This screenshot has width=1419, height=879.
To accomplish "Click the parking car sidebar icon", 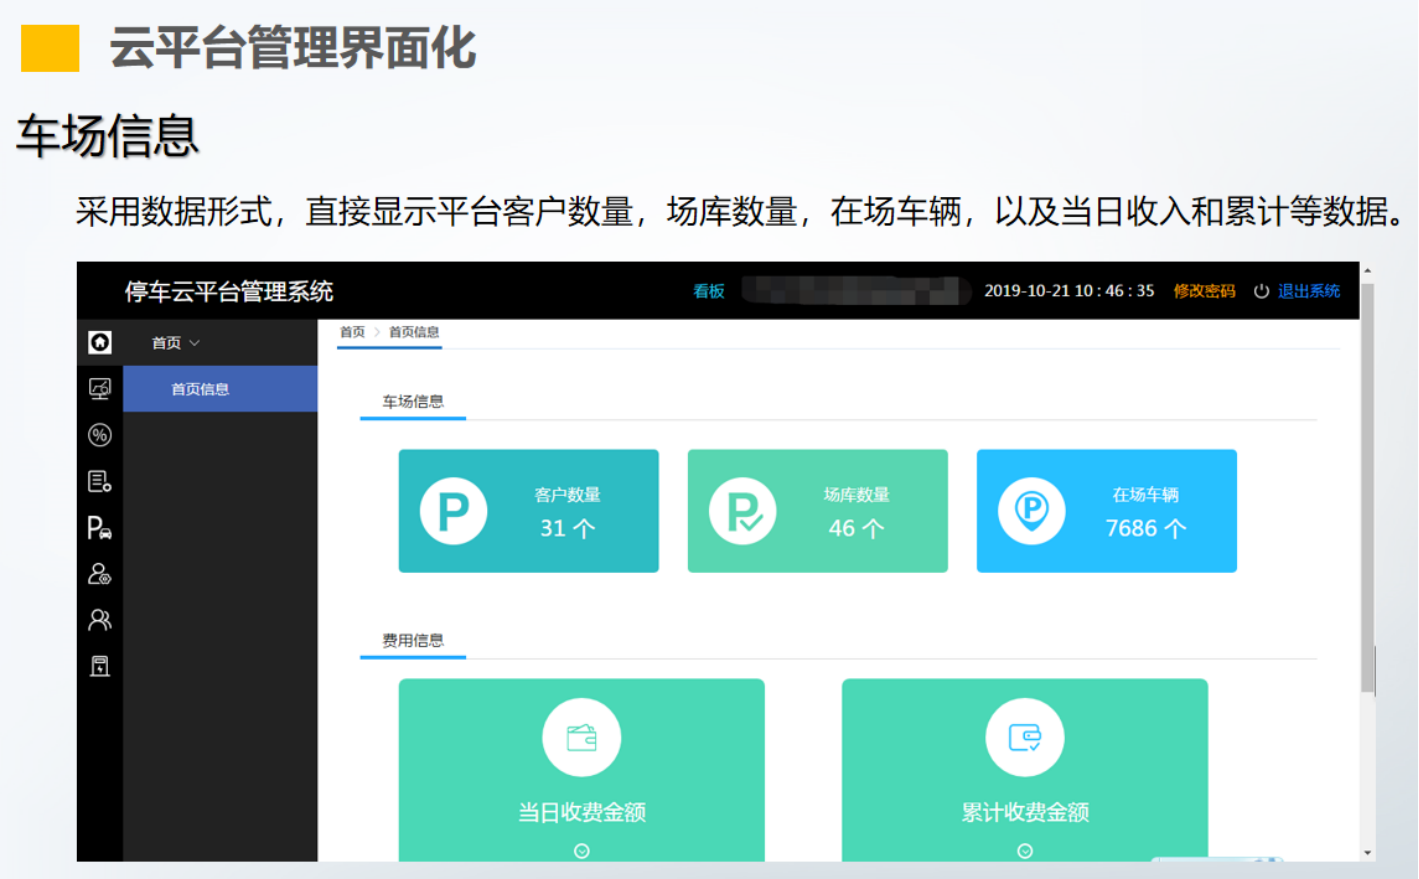I will 100,528.
